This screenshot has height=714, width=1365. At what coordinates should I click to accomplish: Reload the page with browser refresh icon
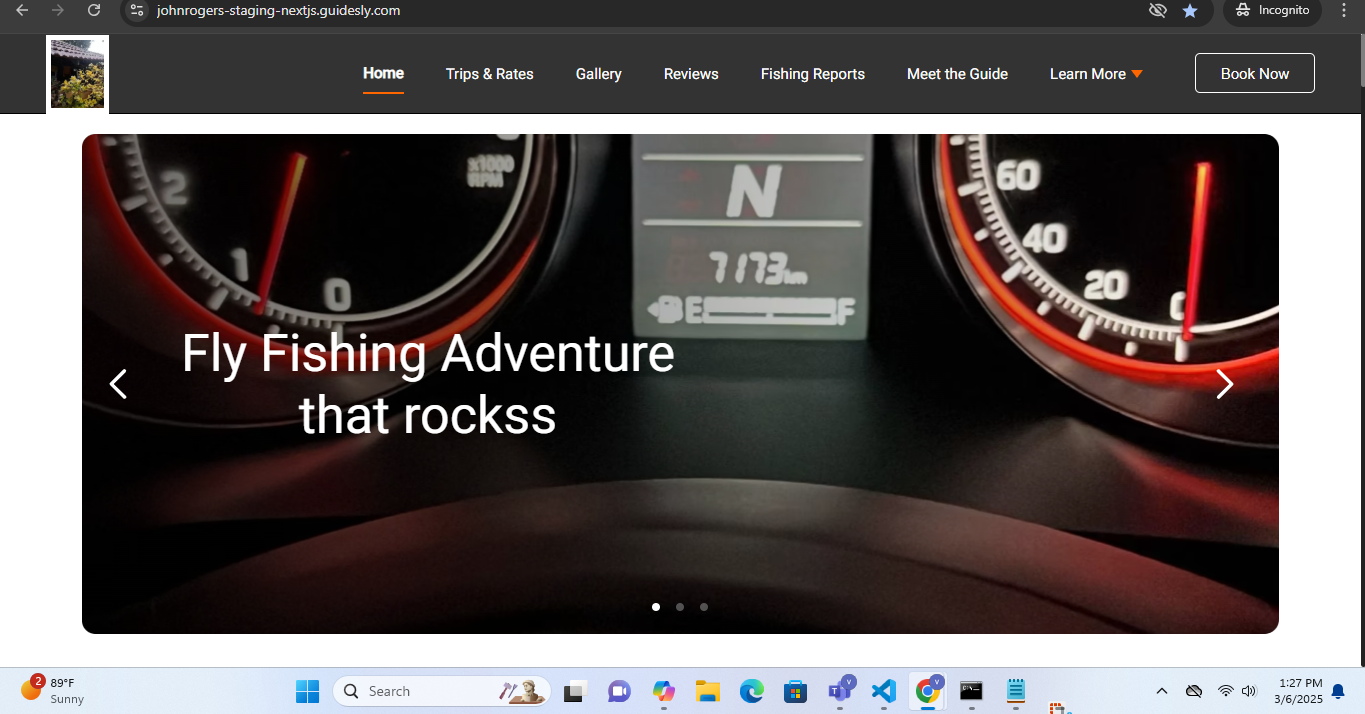pos(94,10)
